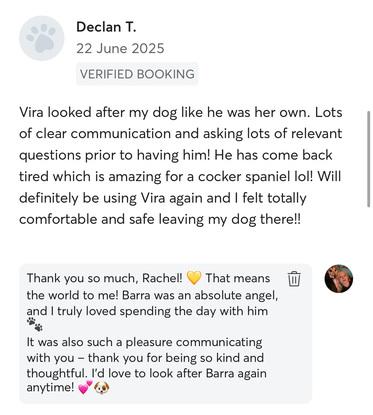Click the VERIFIED BOOKING badge
373x415 pixels.
pyautogui.click(x=137, y=74)
